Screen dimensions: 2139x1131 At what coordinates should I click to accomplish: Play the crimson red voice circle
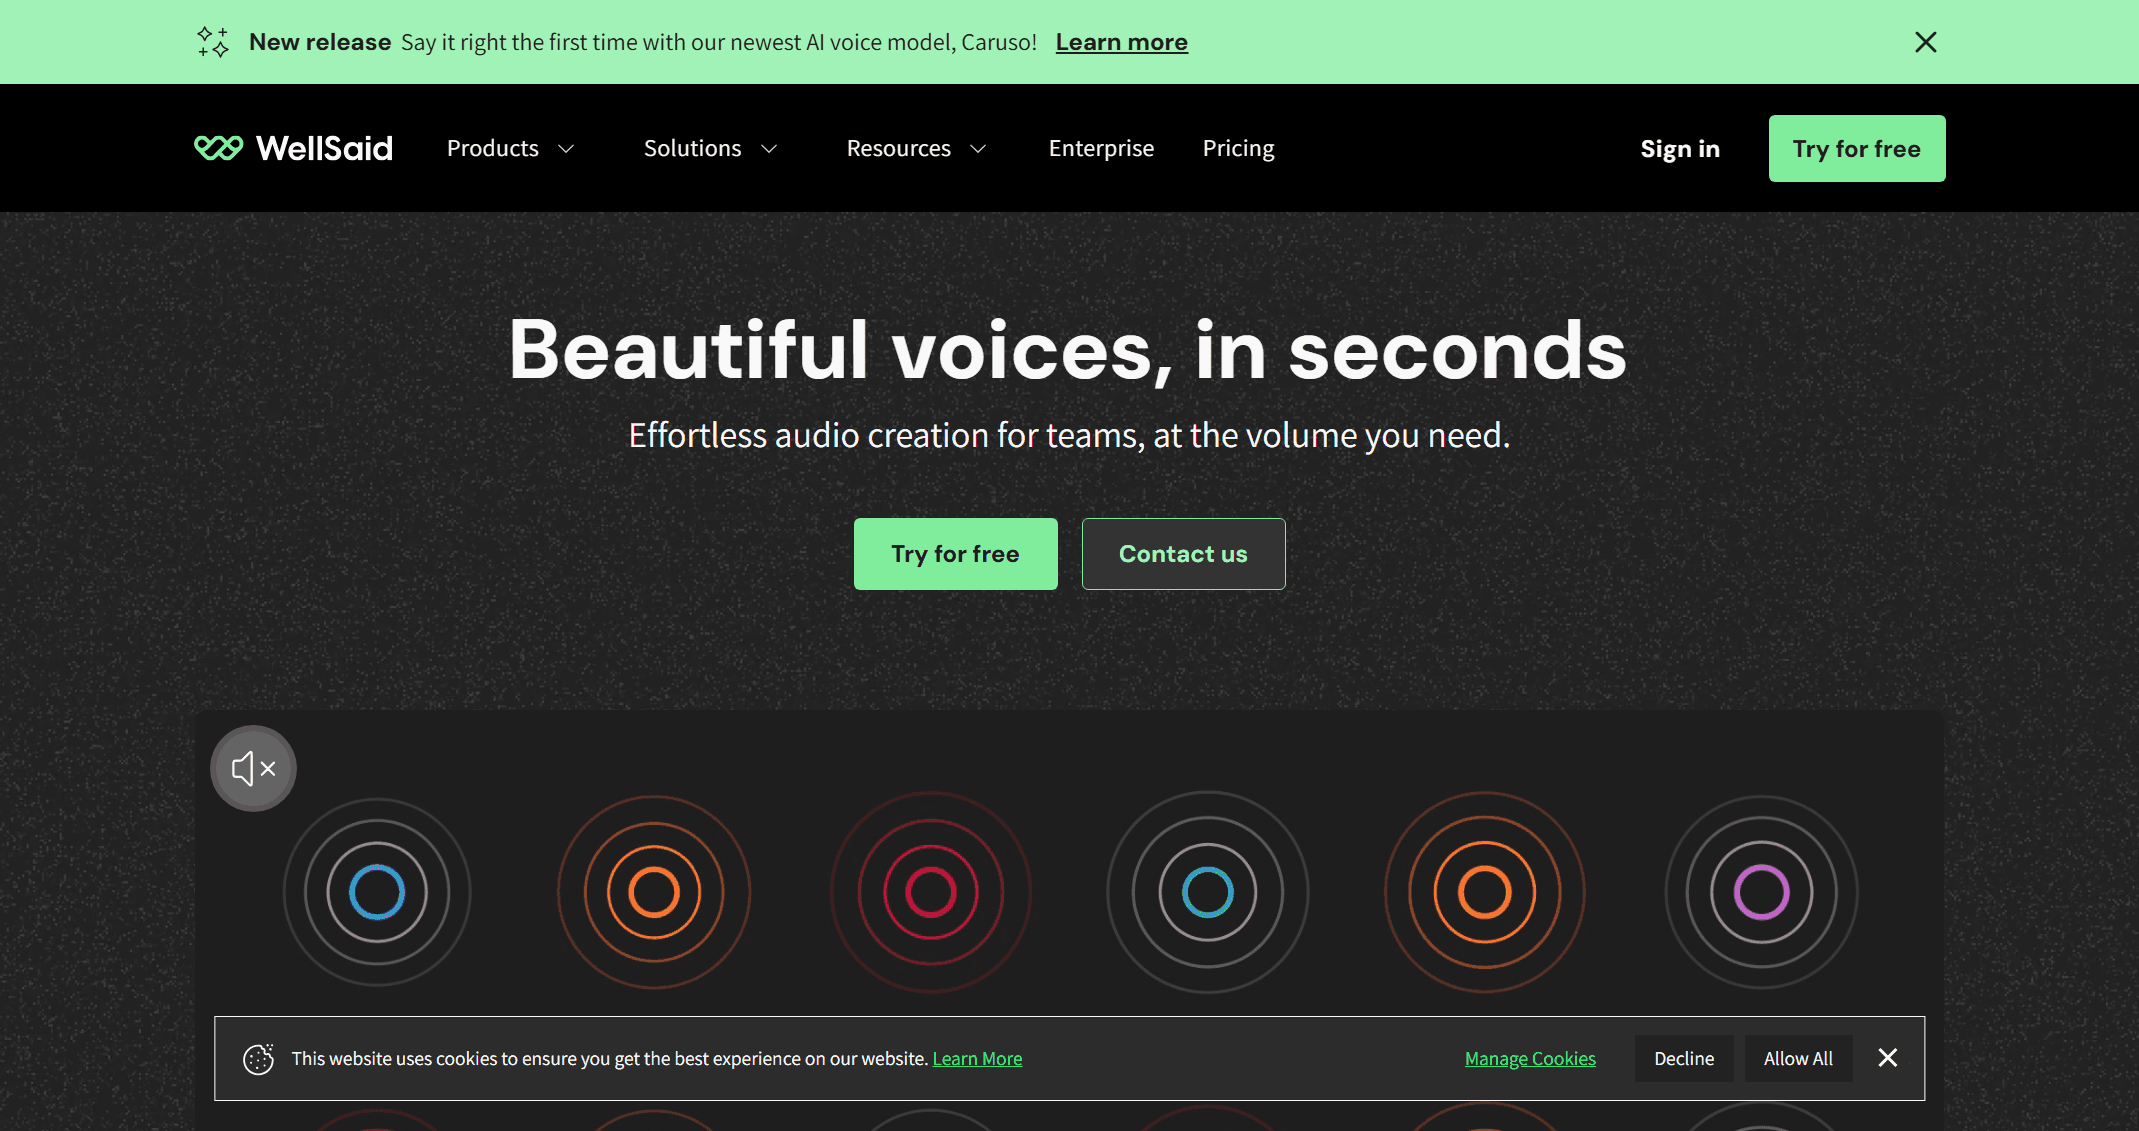931,892
